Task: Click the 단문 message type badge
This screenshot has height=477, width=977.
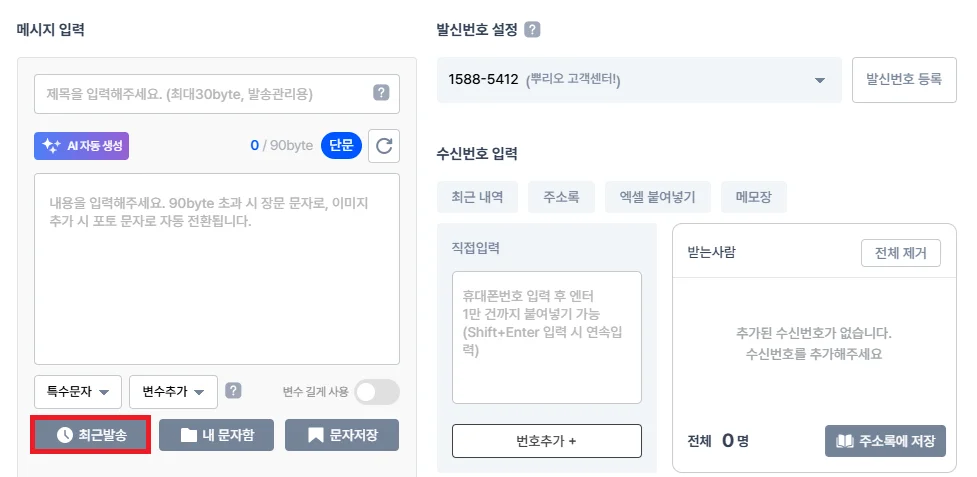Action: coord(341,146)
